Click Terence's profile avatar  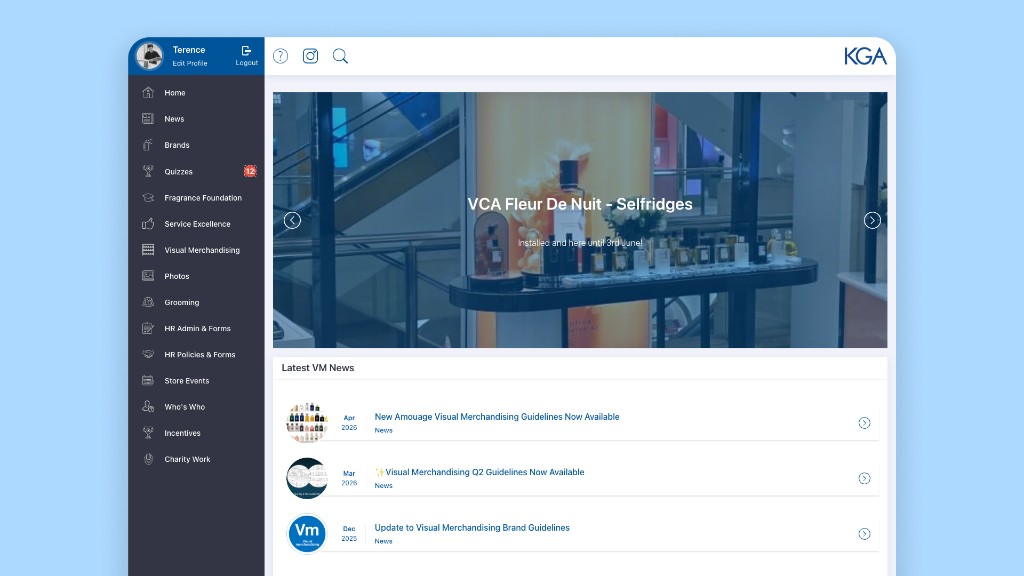pos(150,56)
